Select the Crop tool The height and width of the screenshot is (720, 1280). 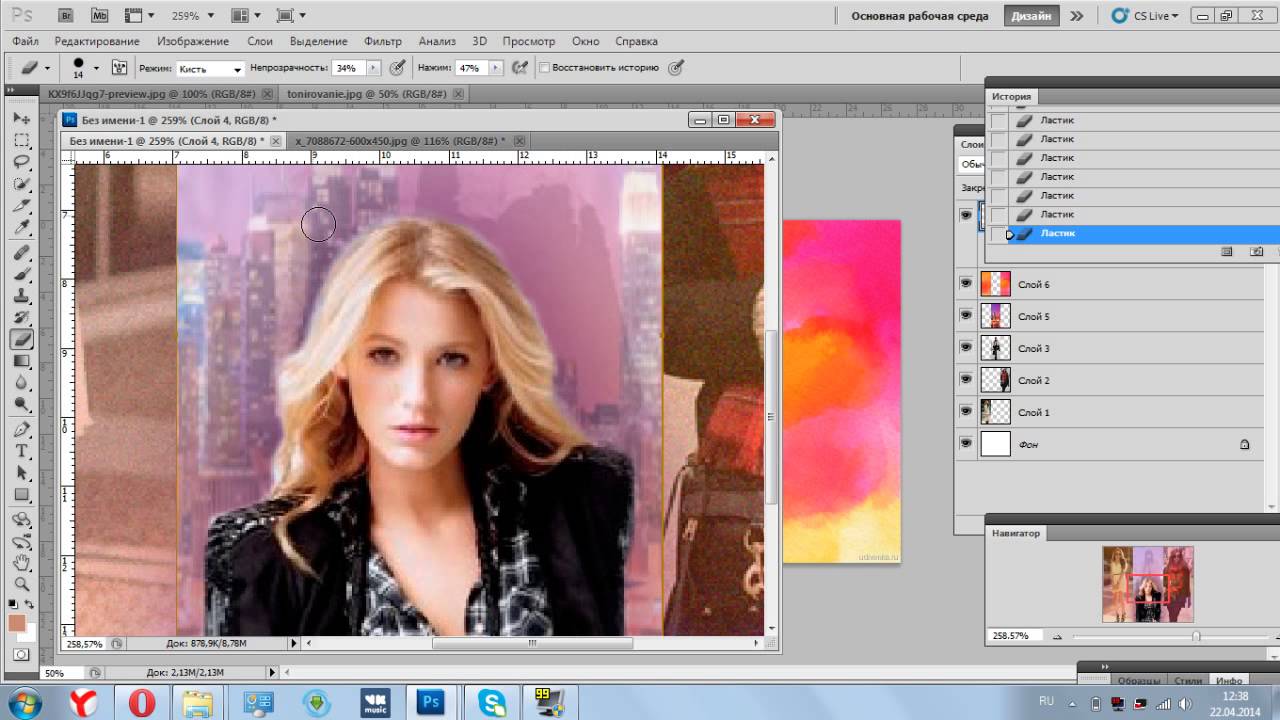click(x=22, y=206)
